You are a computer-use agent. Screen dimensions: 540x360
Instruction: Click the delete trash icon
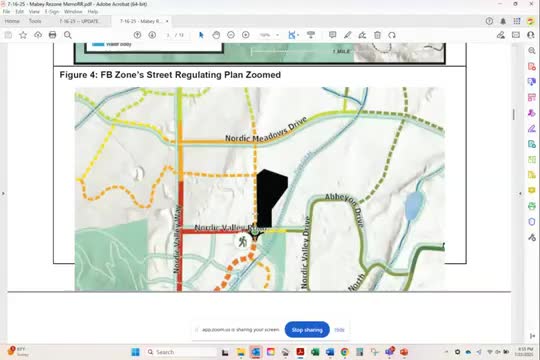point(377,35)
